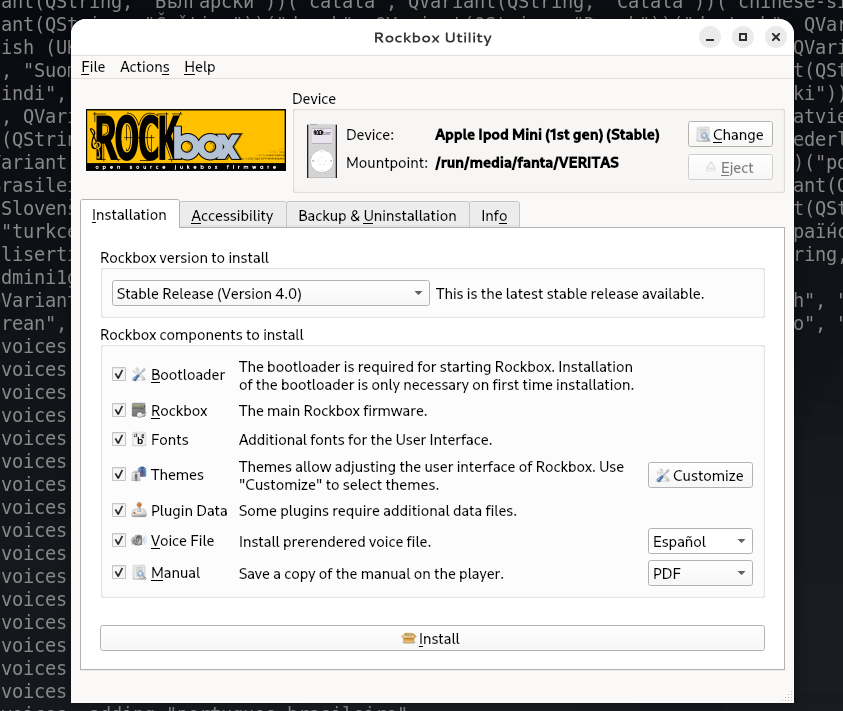Toggle the Themes checkbox

pyautogui.click(x=119, y=475)
